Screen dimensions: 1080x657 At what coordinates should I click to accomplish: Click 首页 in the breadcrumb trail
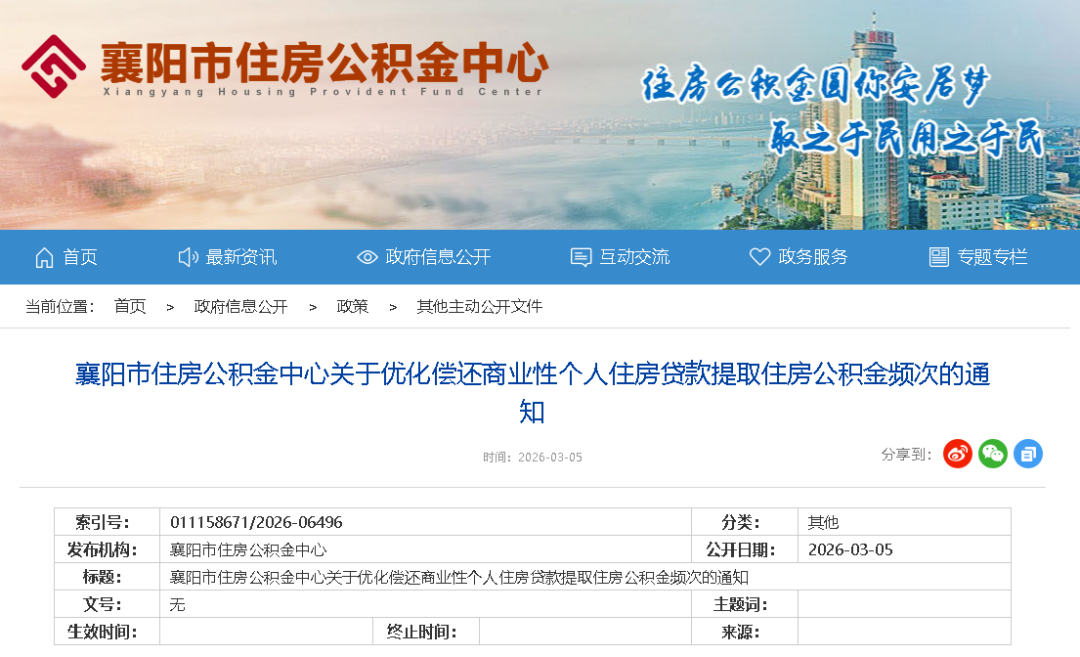click(130, 307)
